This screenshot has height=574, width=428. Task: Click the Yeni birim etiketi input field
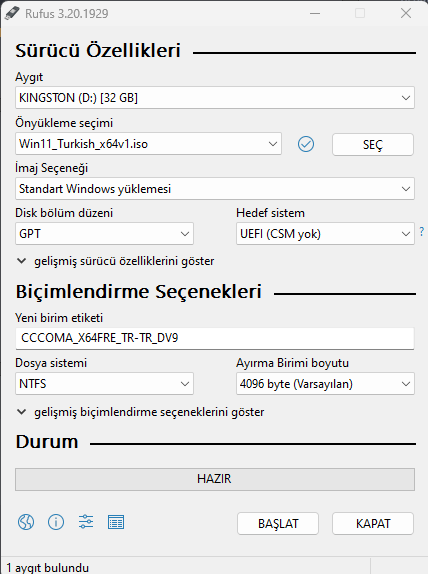click(215, 338)
